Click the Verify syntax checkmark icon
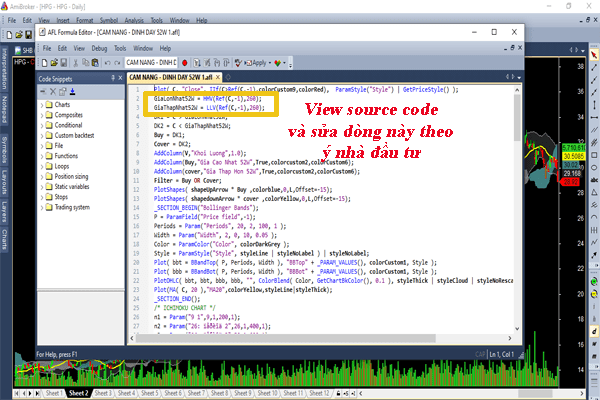 click(238, 63)
